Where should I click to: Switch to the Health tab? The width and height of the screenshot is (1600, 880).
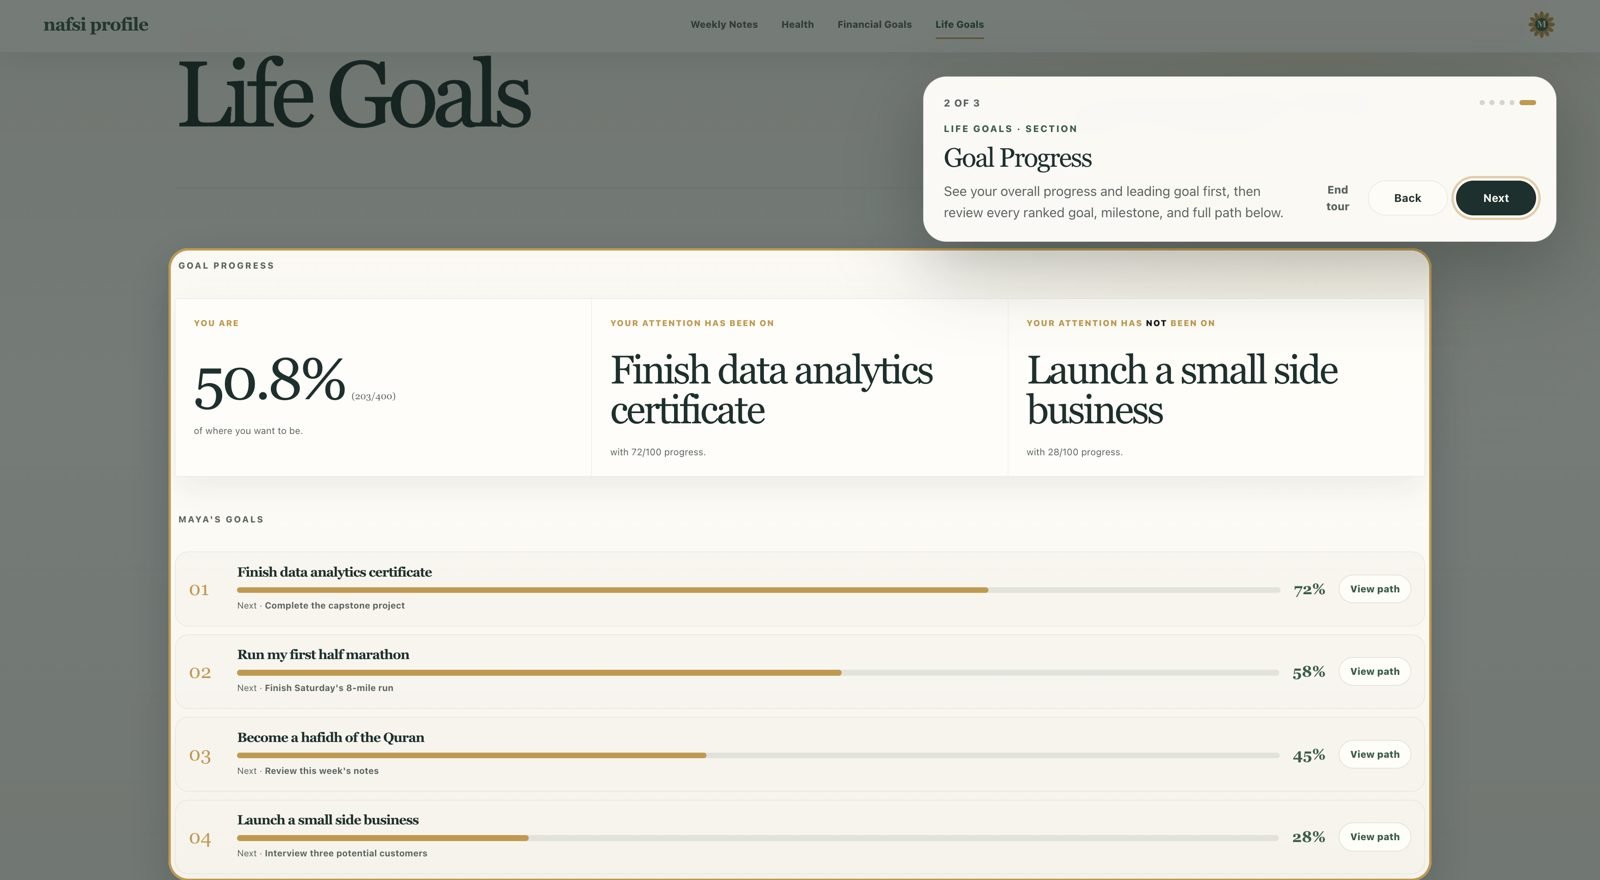pyautogui.click(x=797, y=24)
